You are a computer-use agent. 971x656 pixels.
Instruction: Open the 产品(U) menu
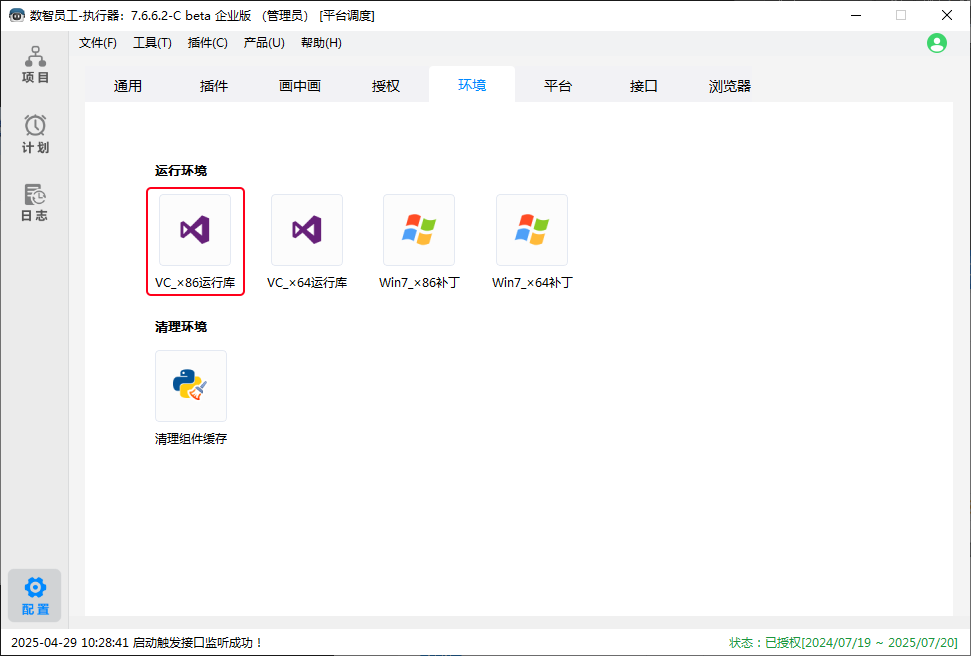(x=264, y=43)
